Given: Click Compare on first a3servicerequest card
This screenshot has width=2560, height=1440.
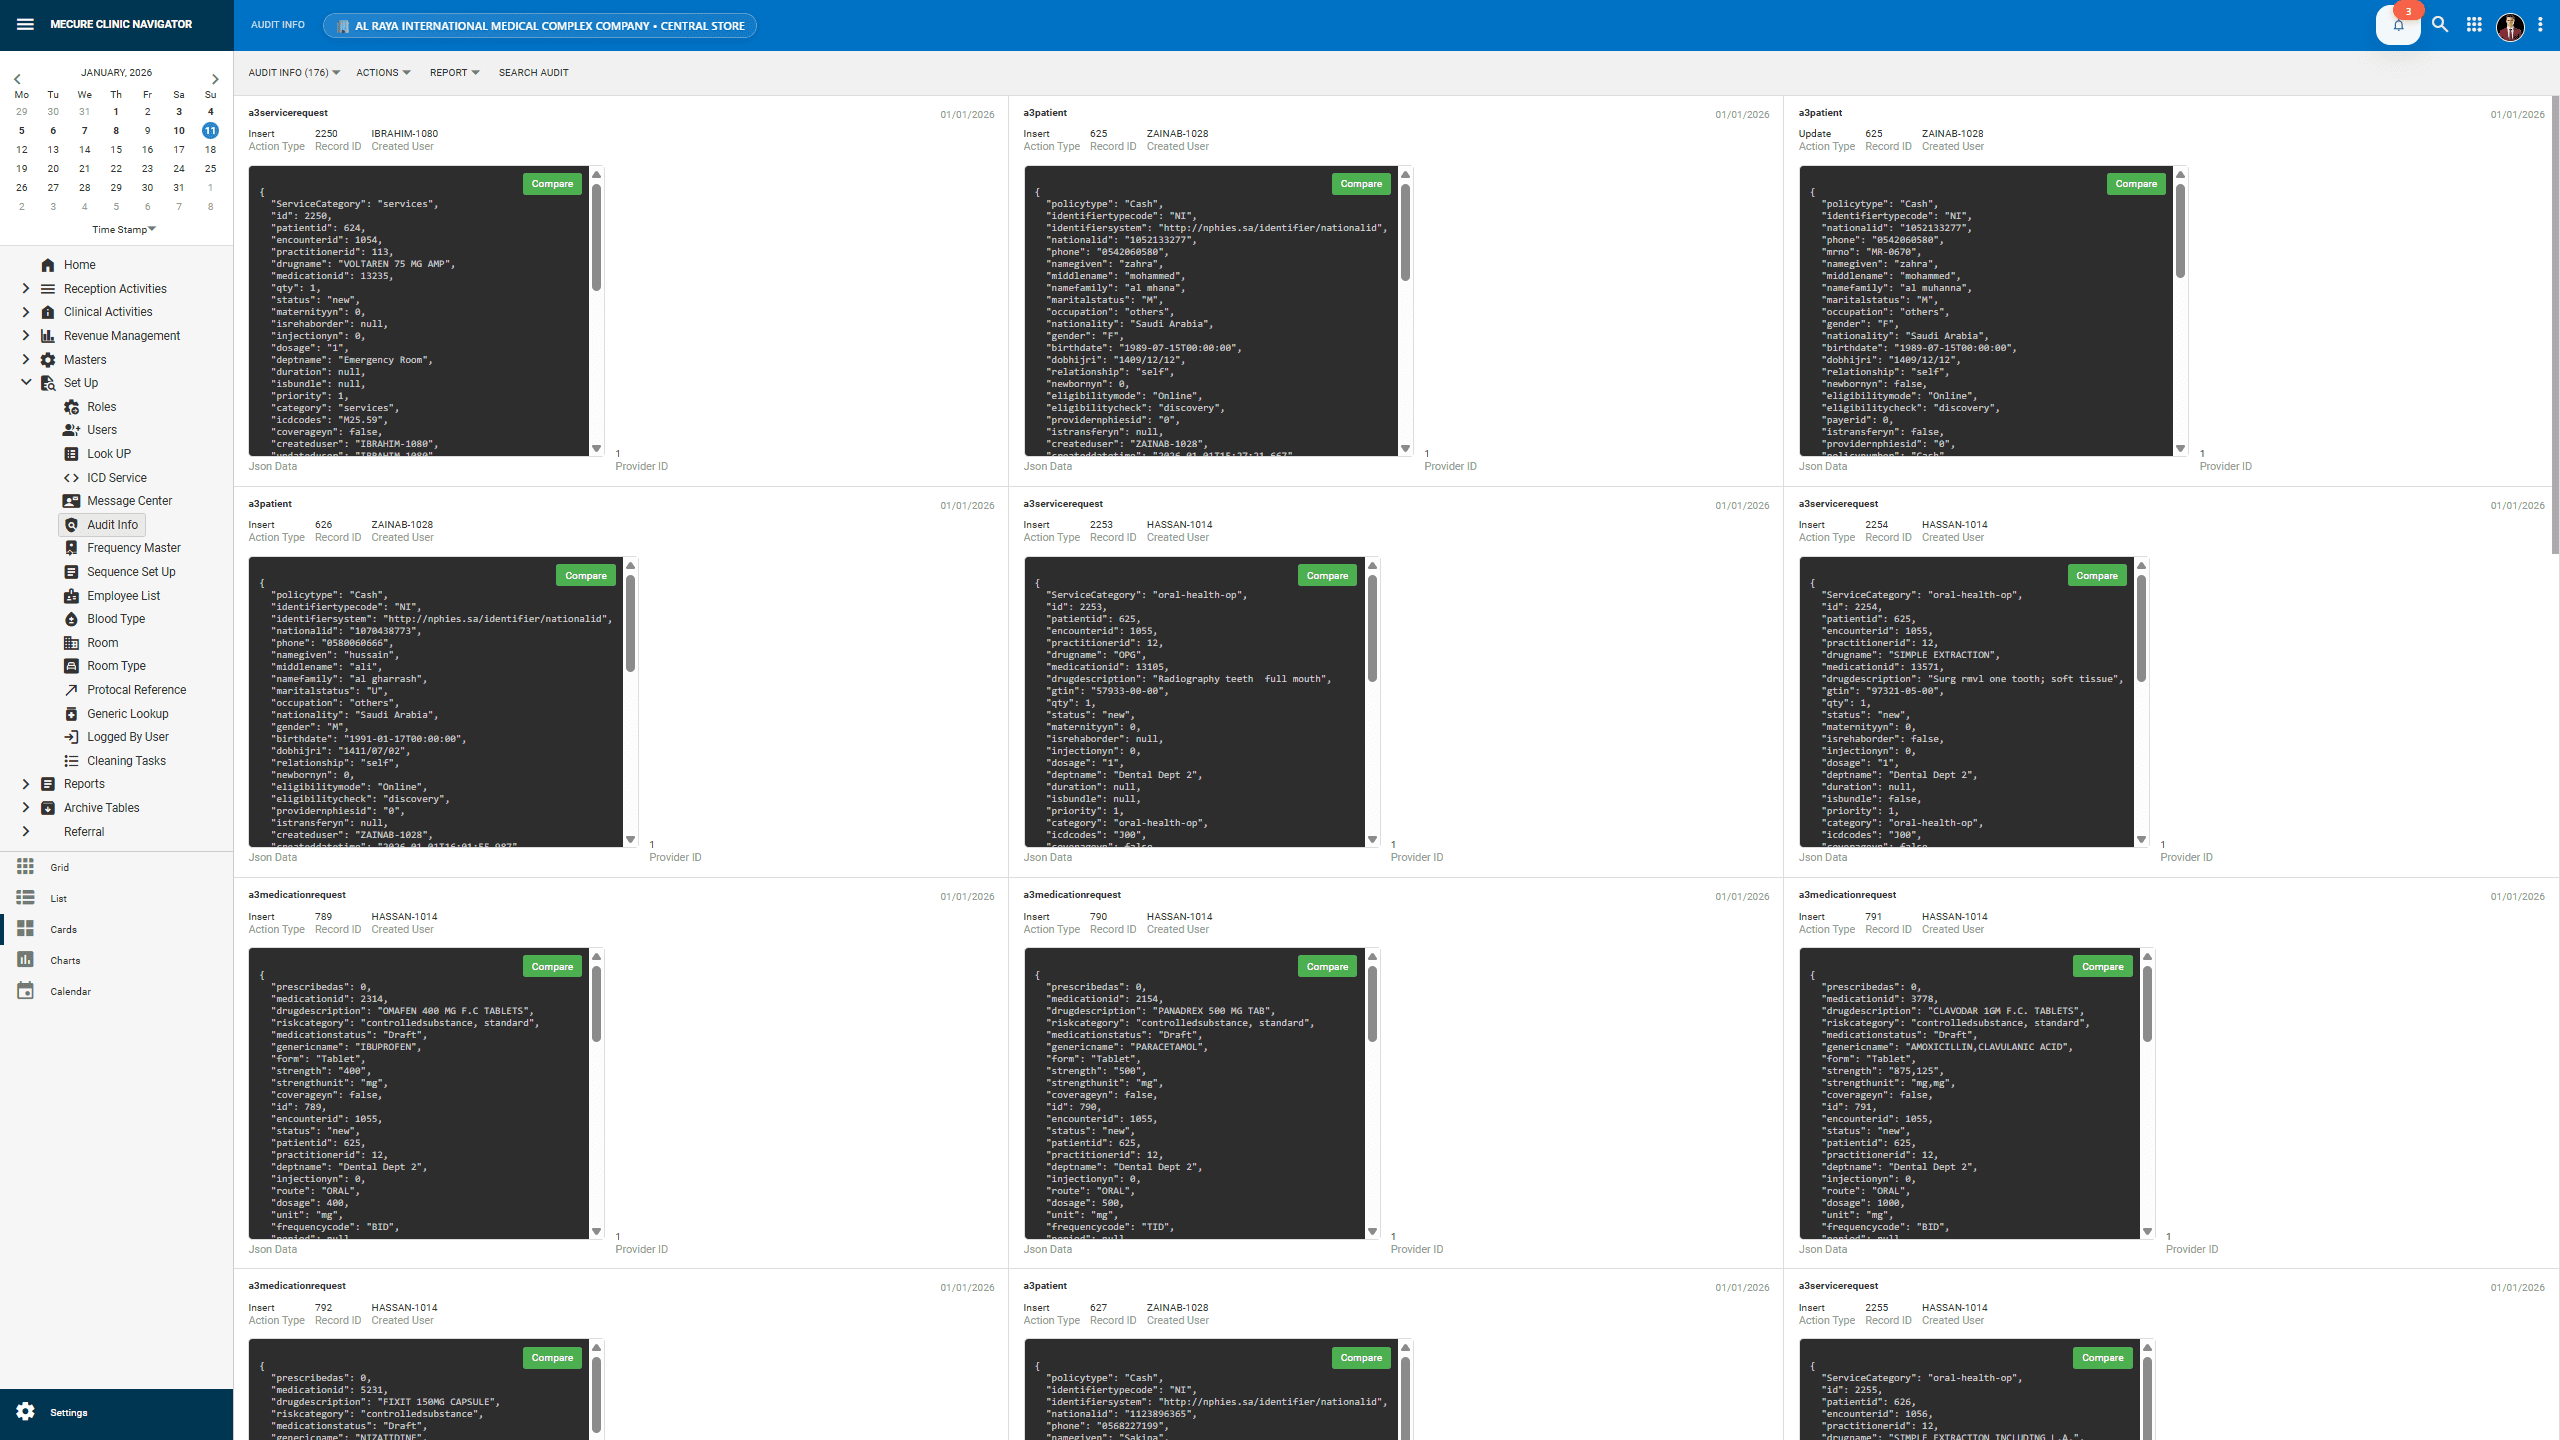Looking at the screenshot, I should tap(552, 184).
